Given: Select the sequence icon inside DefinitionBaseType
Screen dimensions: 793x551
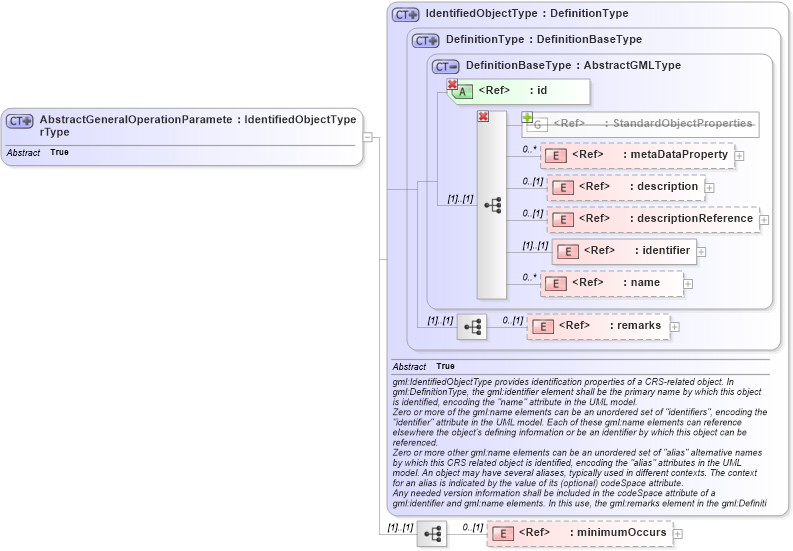Looking at the screenshot, I should tap(492, 205).
